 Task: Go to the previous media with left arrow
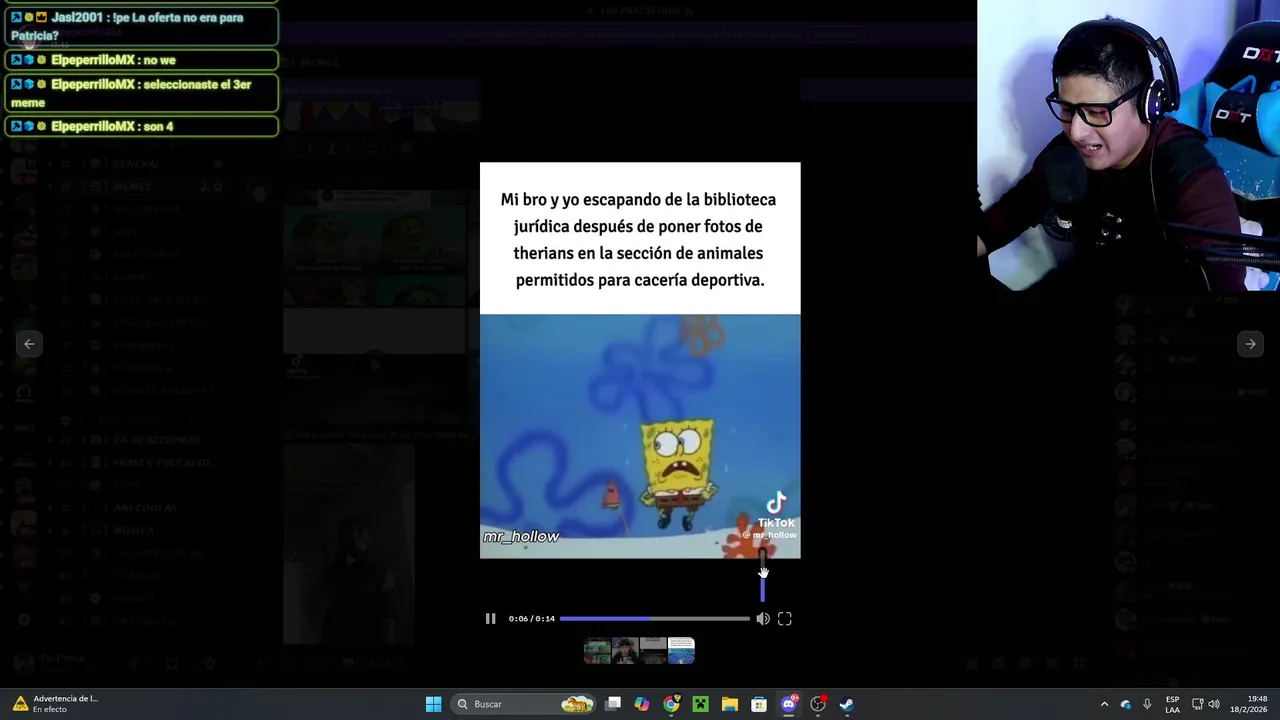coord(29,344)
